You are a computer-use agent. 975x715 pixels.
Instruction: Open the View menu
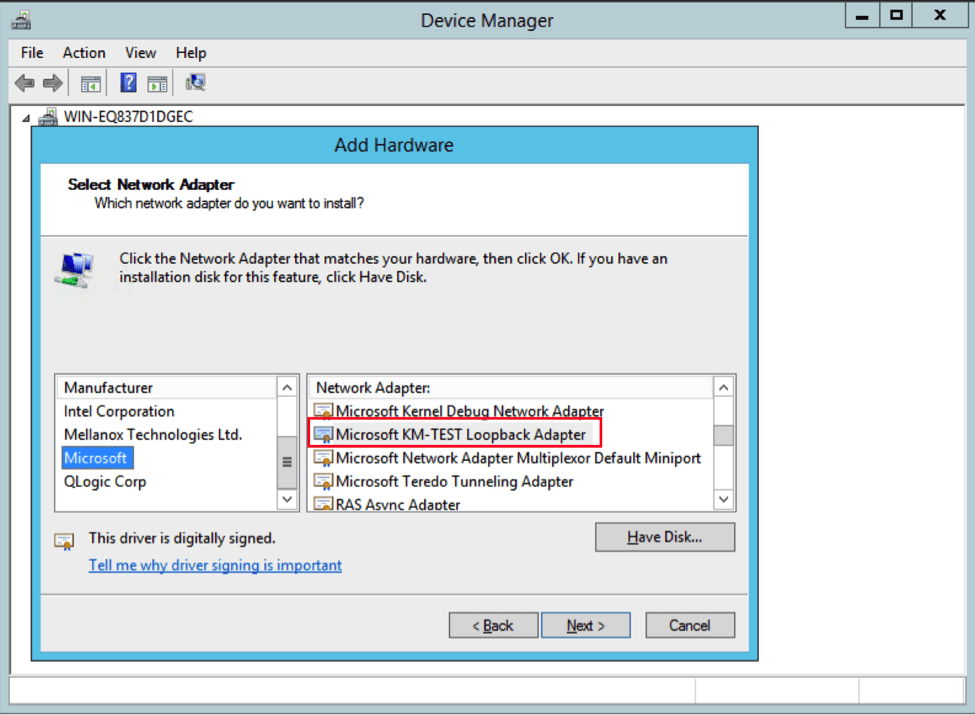click(140, 52)
